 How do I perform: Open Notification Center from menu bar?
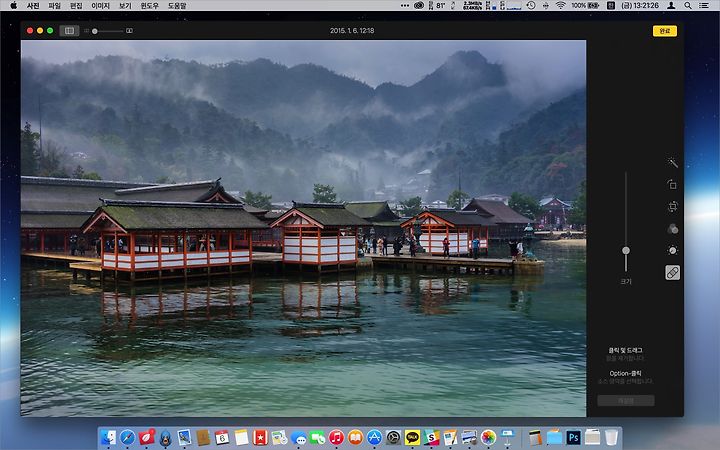pyautogui.click(x=703, y=6)
